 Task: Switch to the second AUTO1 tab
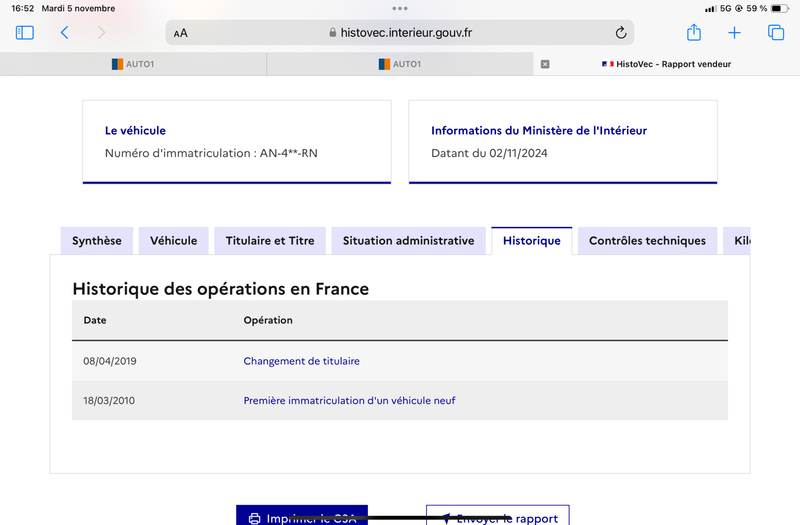[x=400, y=64]
